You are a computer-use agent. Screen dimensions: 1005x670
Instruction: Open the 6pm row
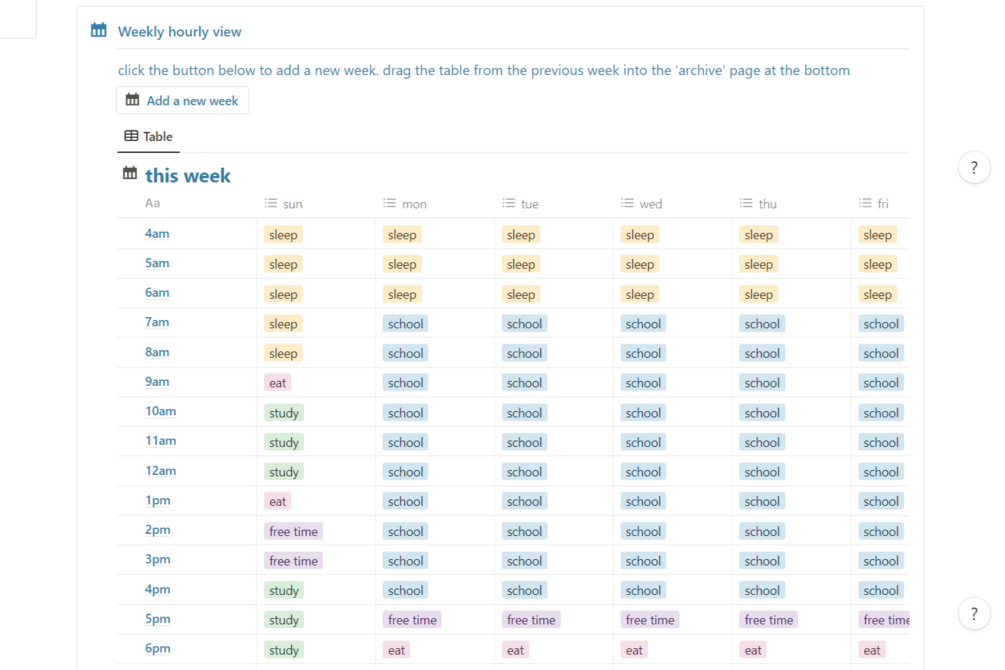coord(158,649)
